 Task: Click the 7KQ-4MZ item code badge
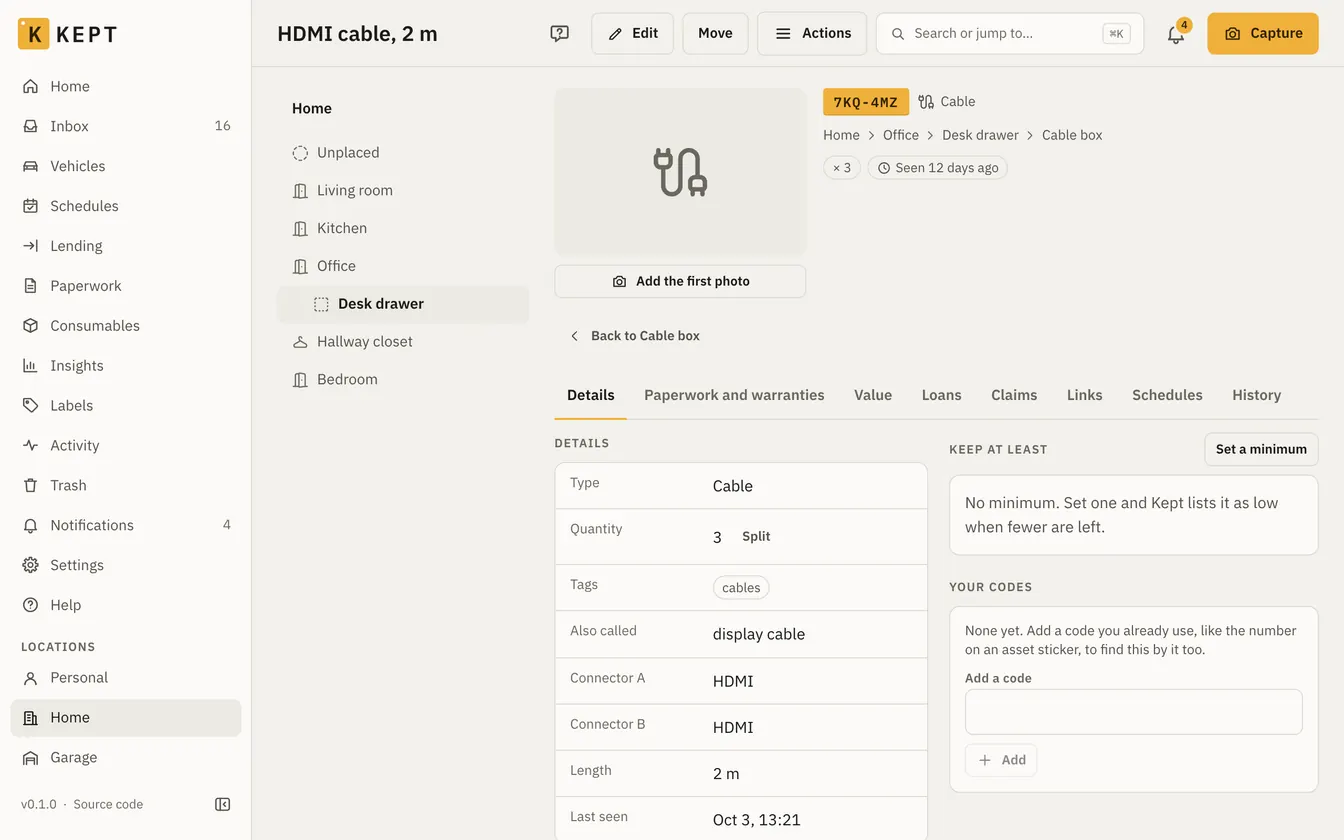[x=866, y=102]
